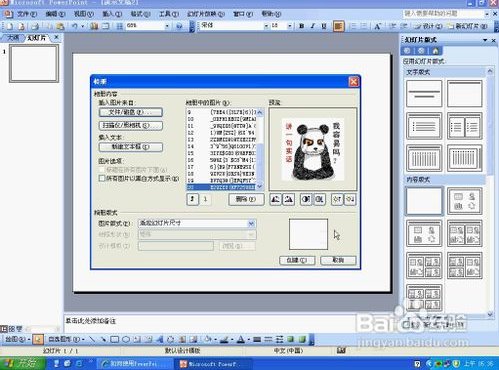Click the File/Disk button in album dialog
499x370 pixels.
(x=131, y=112)
